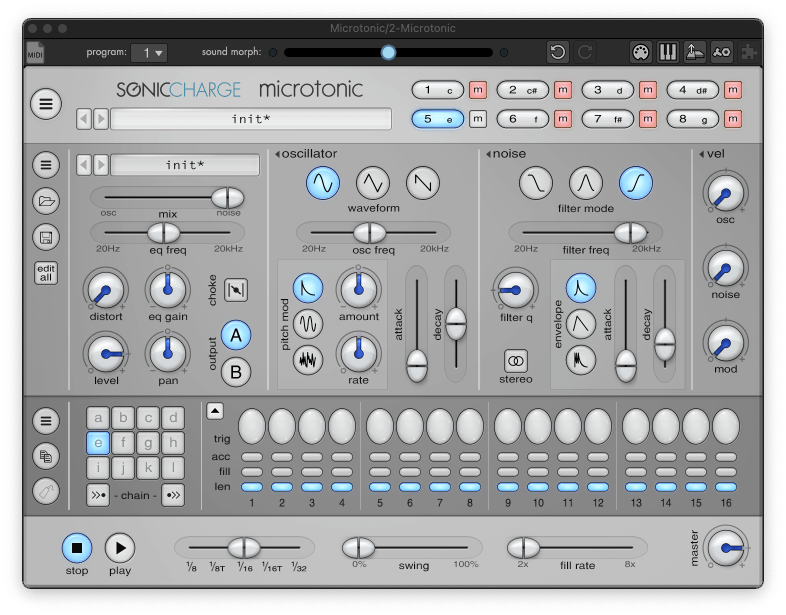The image size is (786, 615).
Task: Click the choke button
Action: [236, 289]
